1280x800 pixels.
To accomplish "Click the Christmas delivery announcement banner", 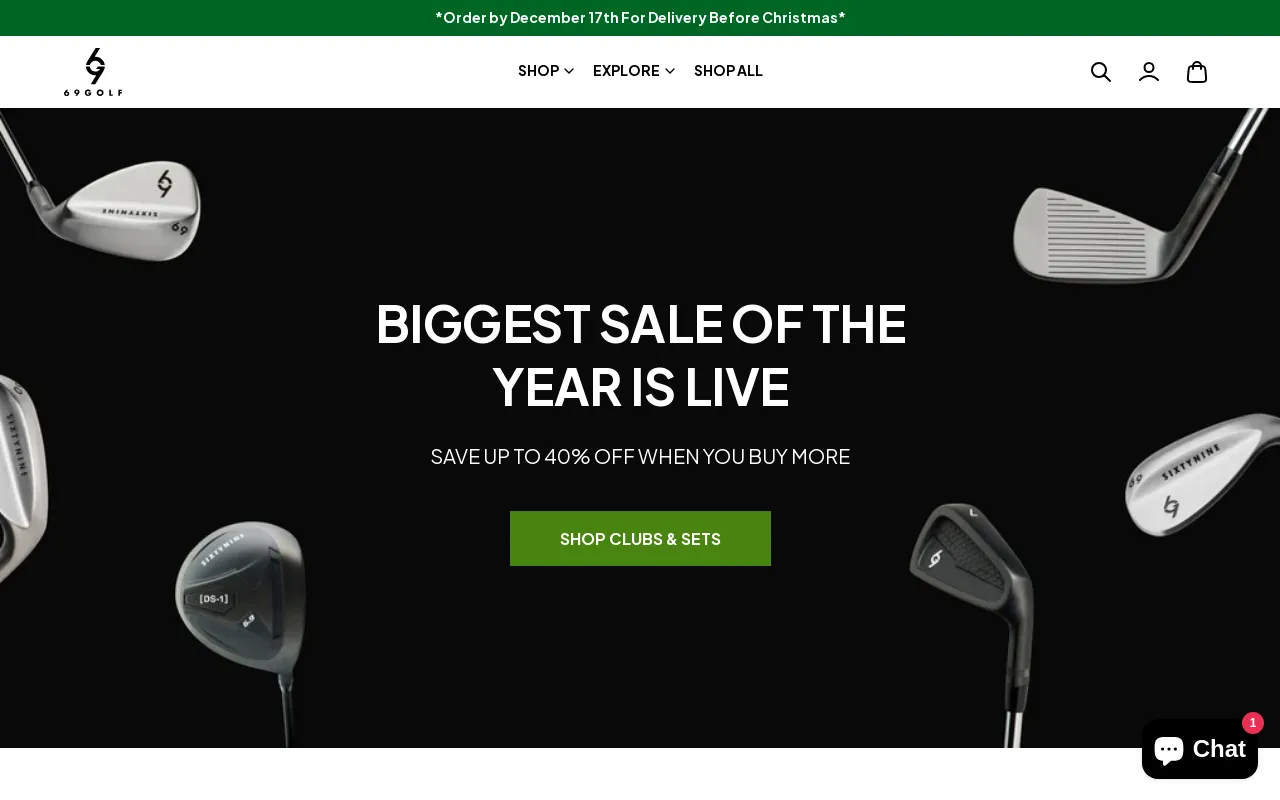I will 640,18.
